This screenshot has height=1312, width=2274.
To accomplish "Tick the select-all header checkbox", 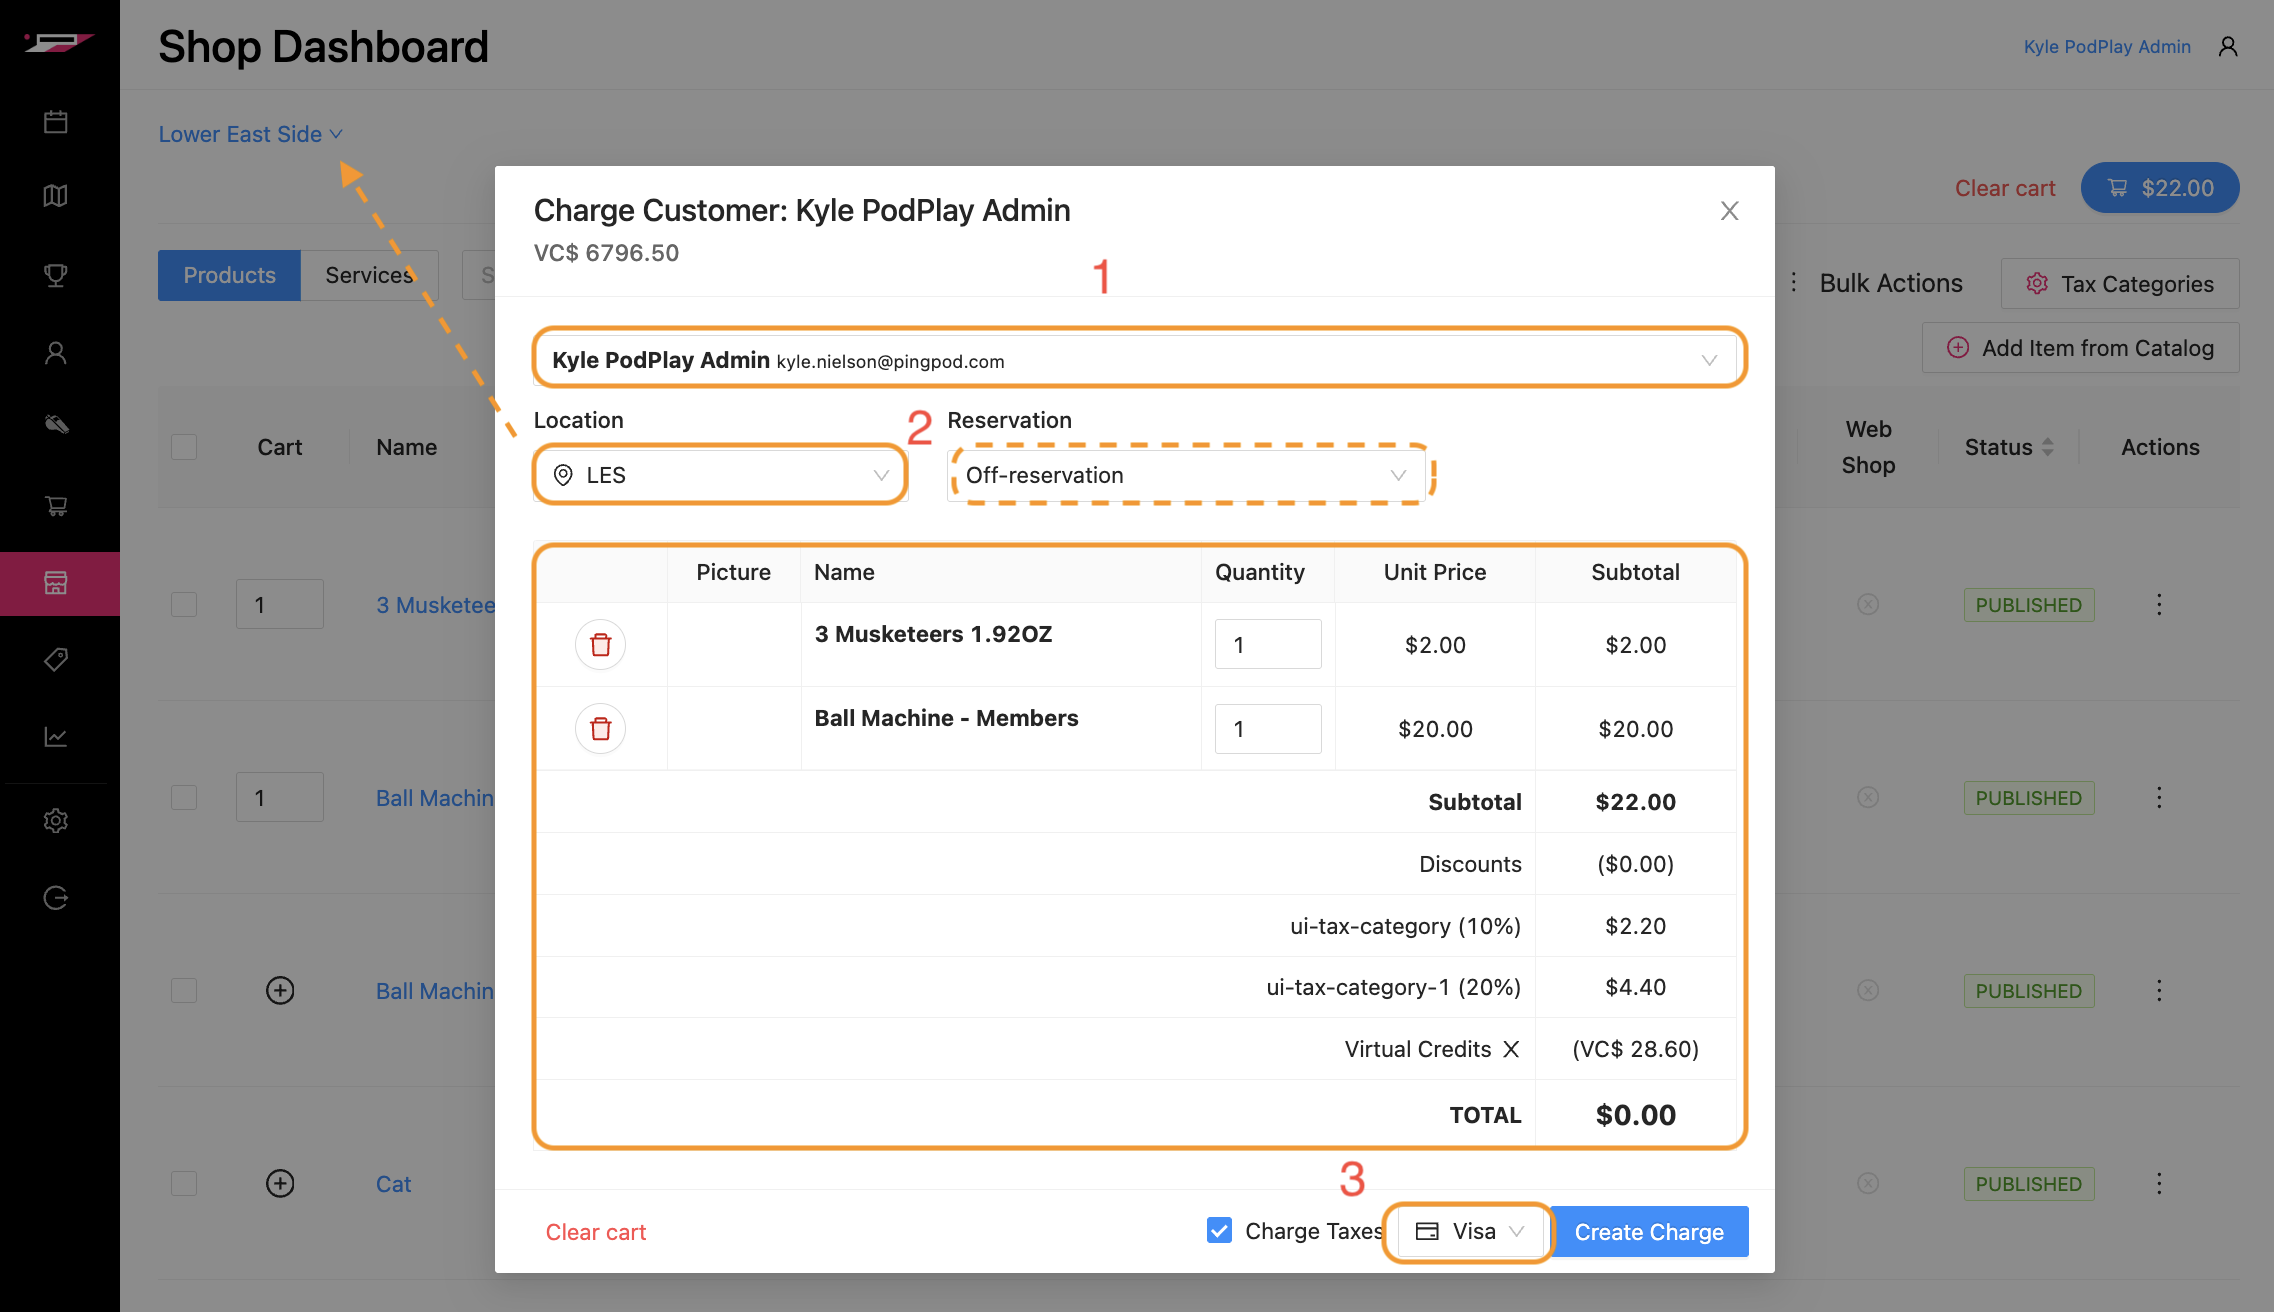I will pos(184,447).
